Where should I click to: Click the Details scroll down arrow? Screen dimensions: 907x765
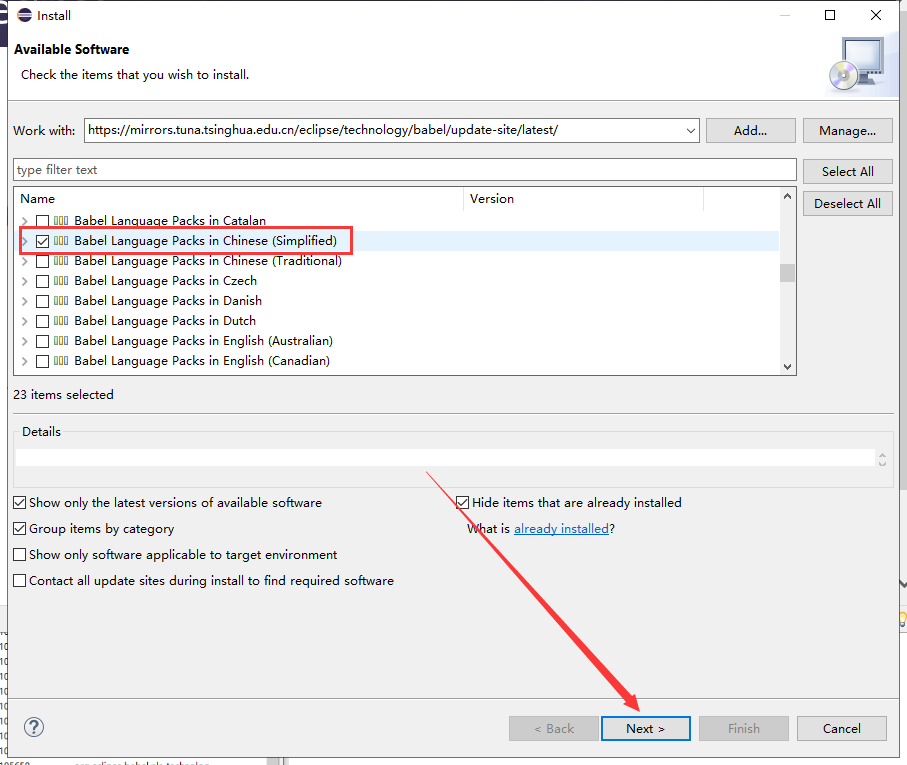click(882, 463)
